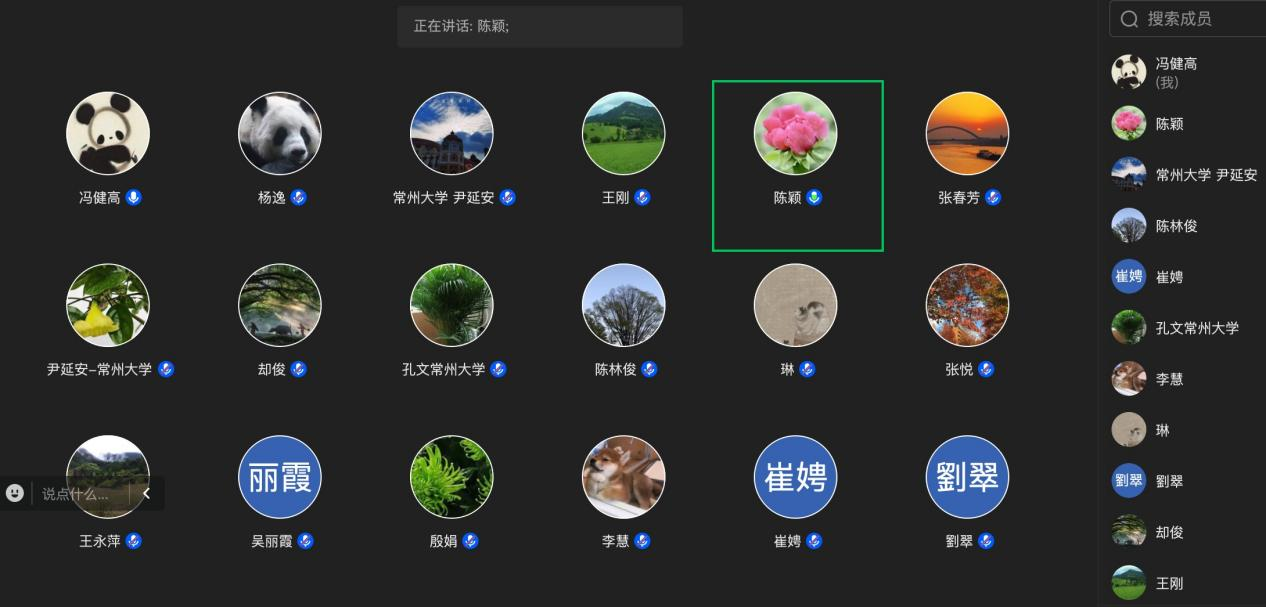Click the microphone icon next to 冯健高
Screen dimensions: 1266x607
coord(134,198)
